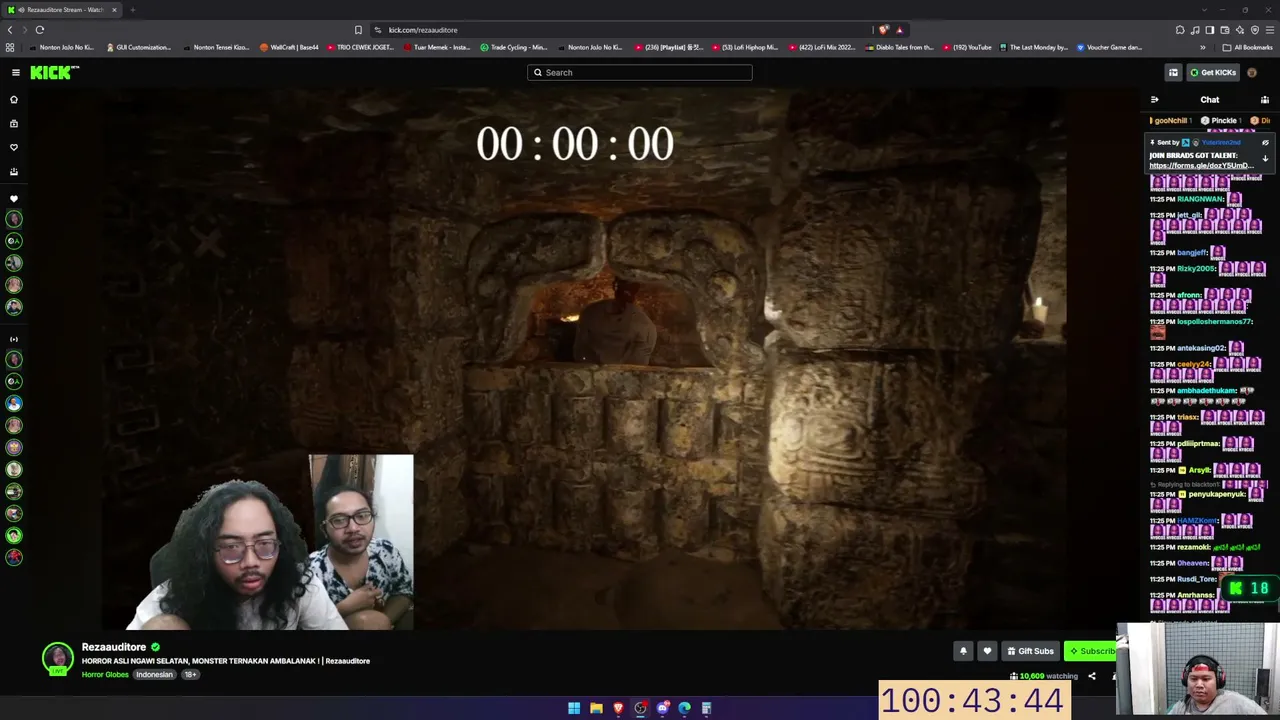Expand the pinned chat message

pyautogui.click(x=1265, y=158)
